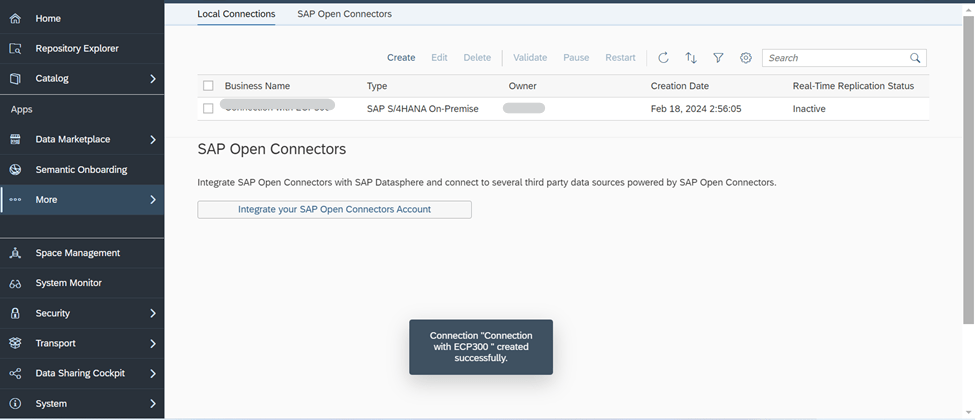975x420 pixels.
Task: Click the Inactive status cell
Action: coord(809,109)
